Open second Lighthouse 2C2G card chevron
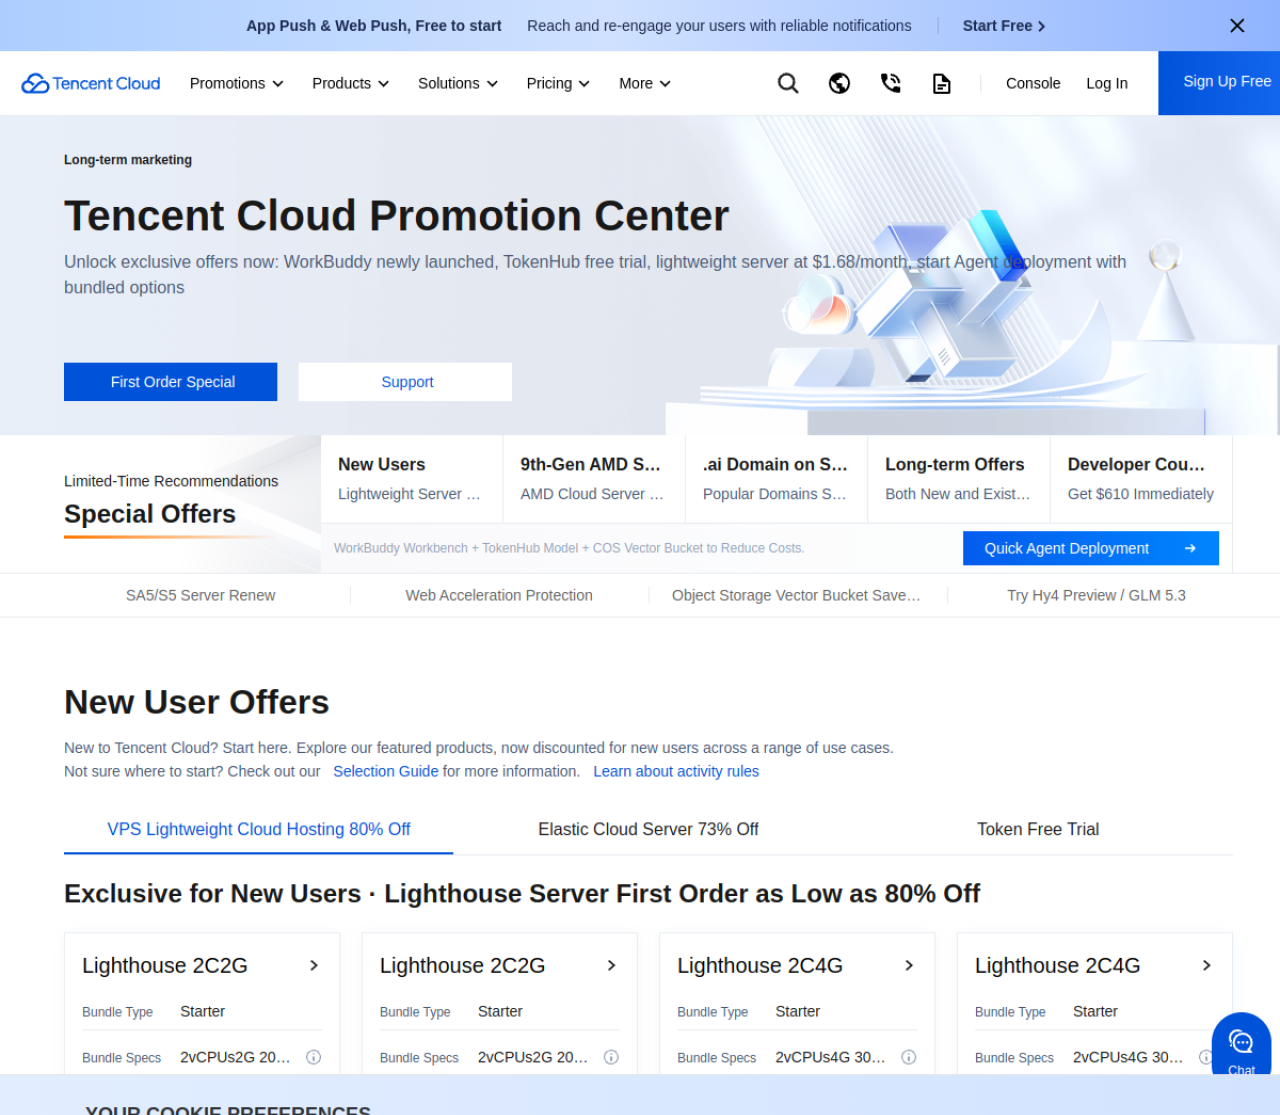Image resolution: width=1280 pixels, height=1115 pixels. coord(612,965)
